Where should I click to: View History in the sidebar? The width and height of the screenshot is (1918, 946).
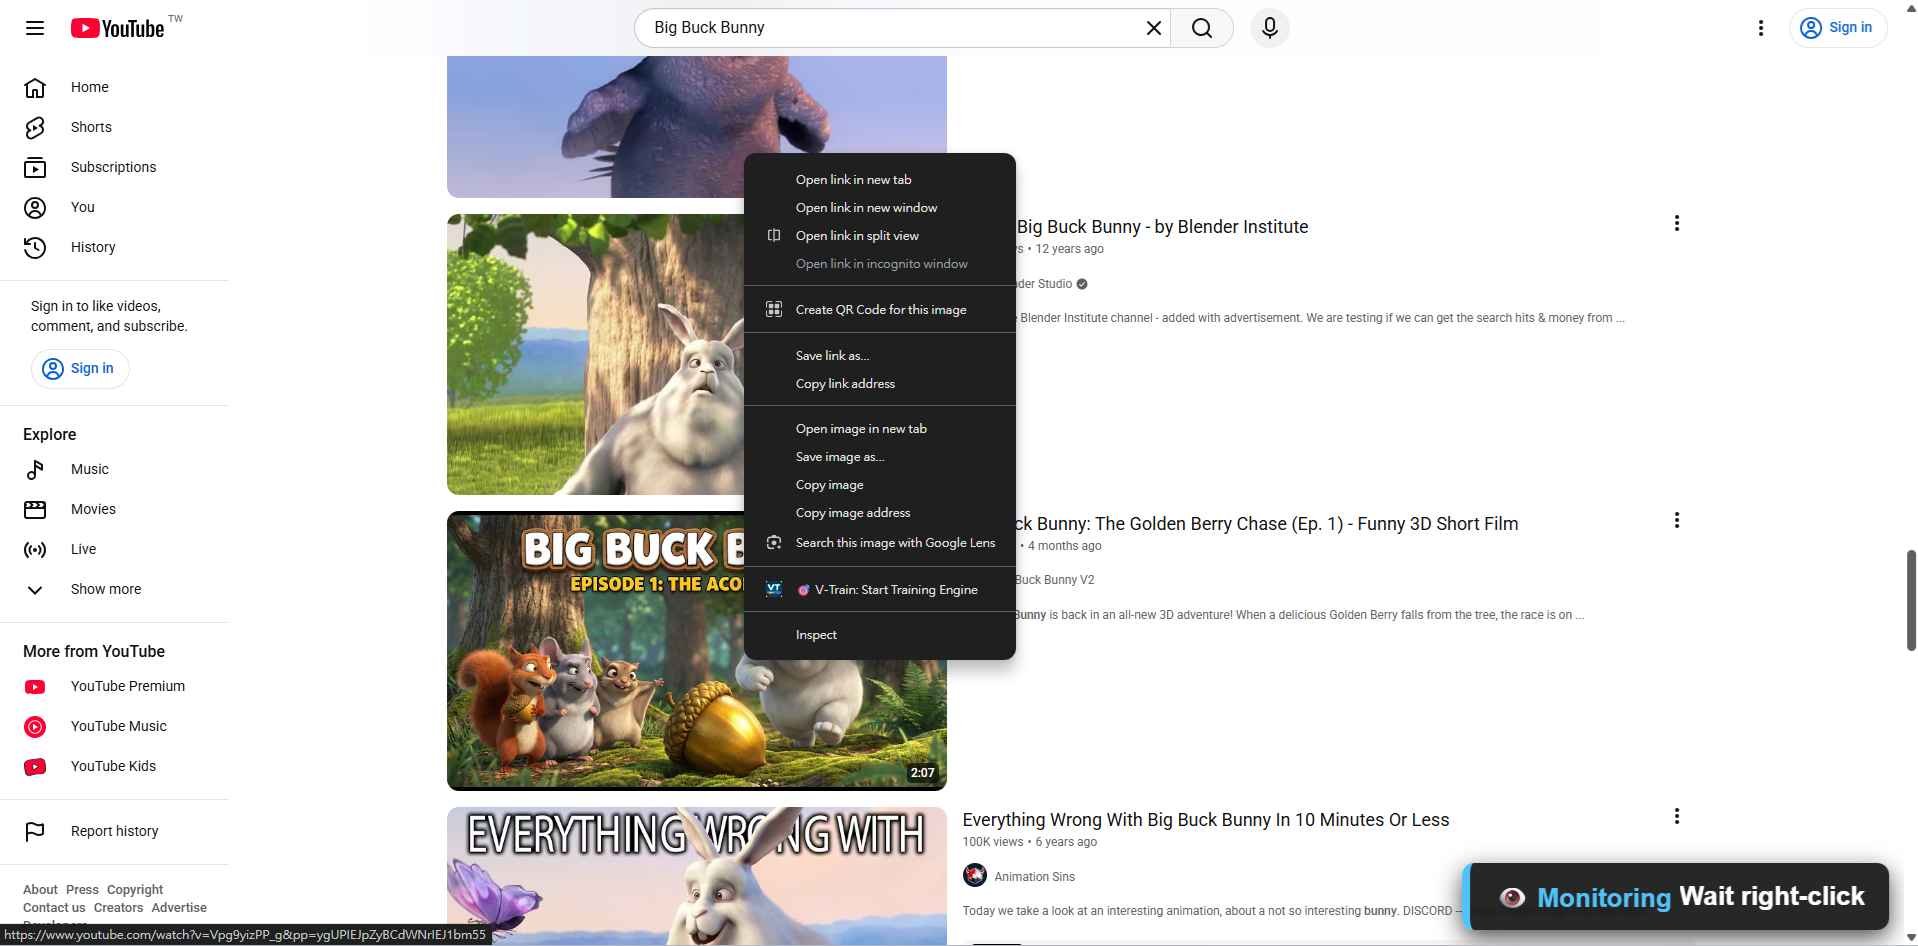[115, 247]
